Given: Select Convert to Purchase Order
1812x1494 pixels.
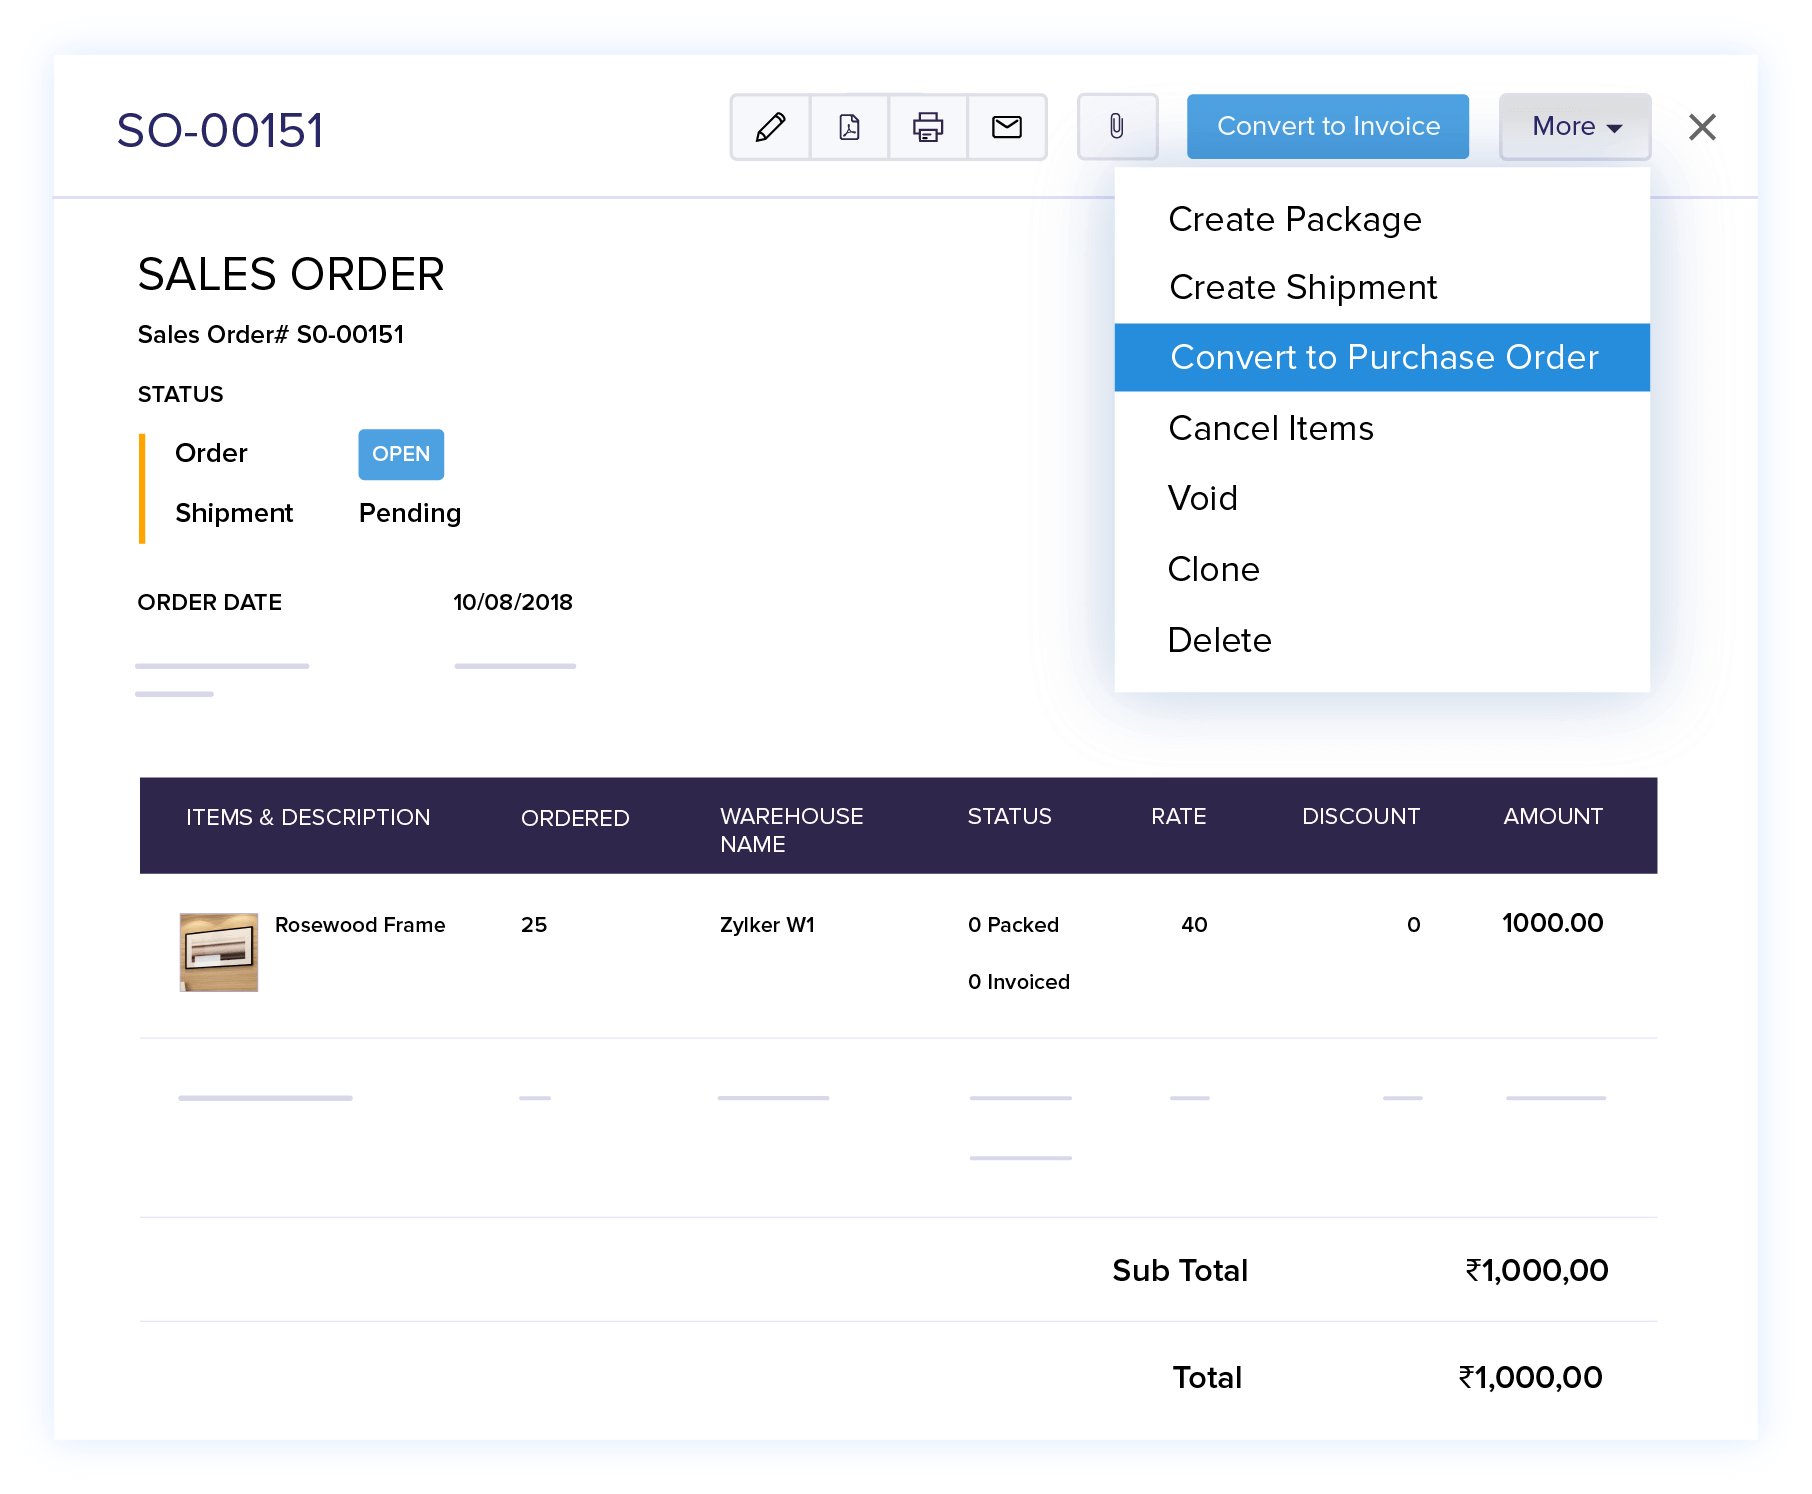Looking at the screenshot, I should pyautogui.click(x=1383, y=357).
